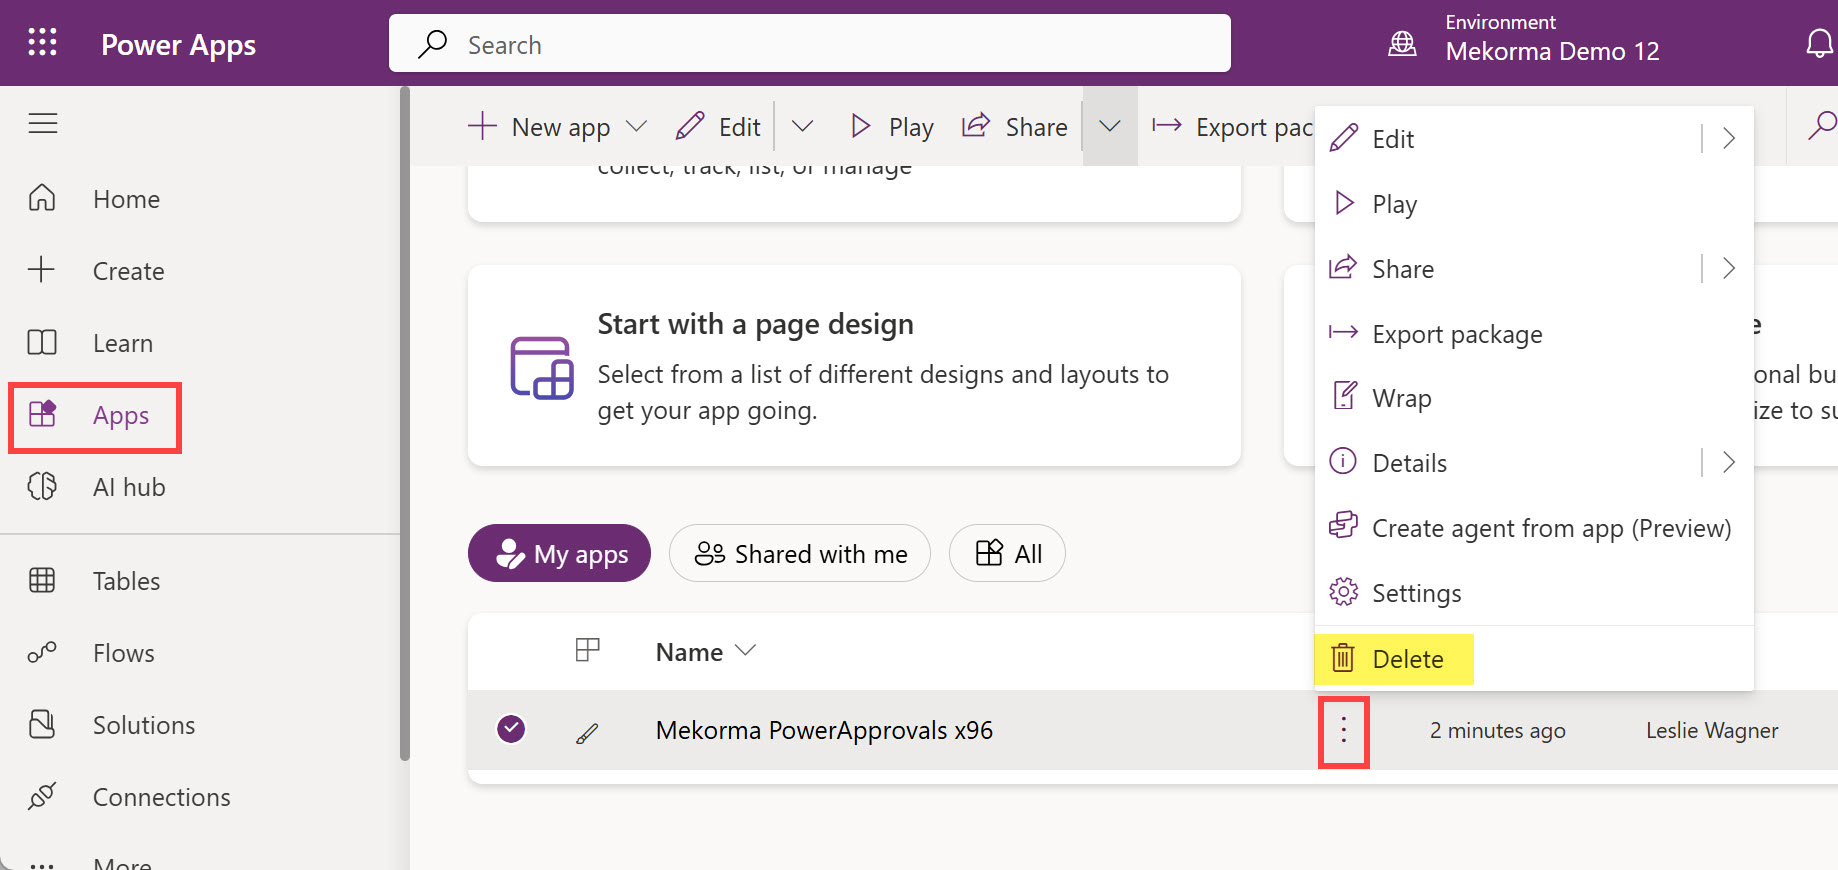Switch to the Shared with me filter

799,553
